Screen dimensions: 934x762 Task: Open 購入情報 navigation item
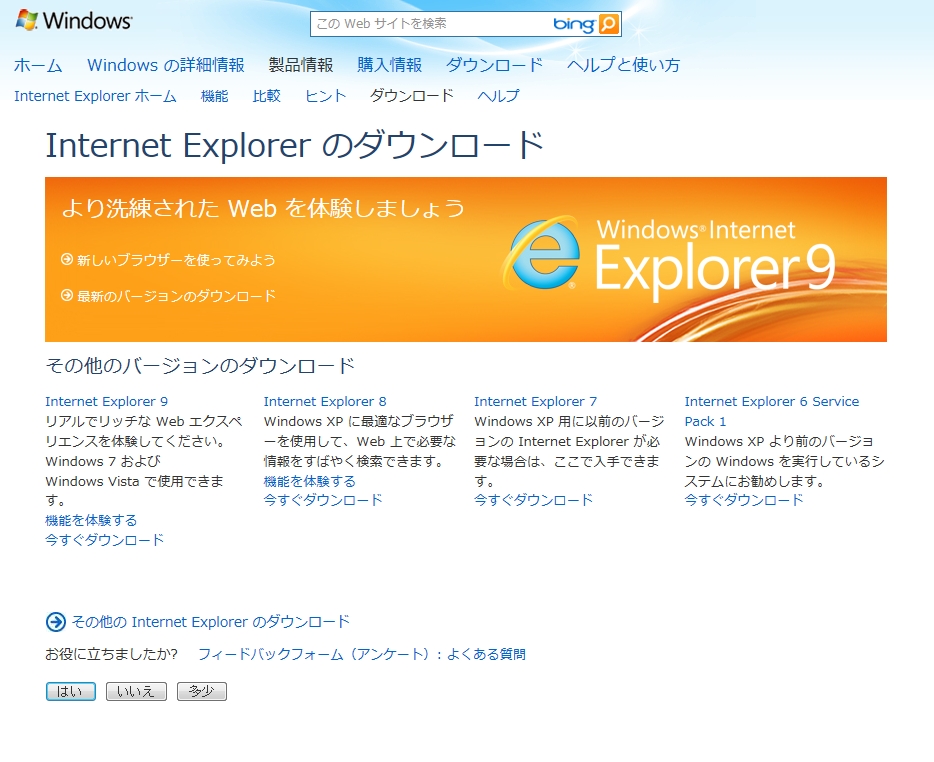390,65
